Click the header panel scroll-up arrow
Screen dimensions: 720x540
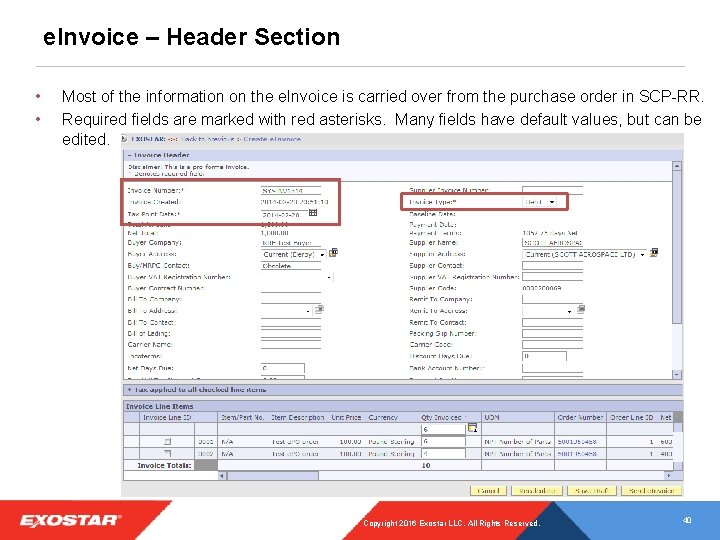click(x=677, y=166)
